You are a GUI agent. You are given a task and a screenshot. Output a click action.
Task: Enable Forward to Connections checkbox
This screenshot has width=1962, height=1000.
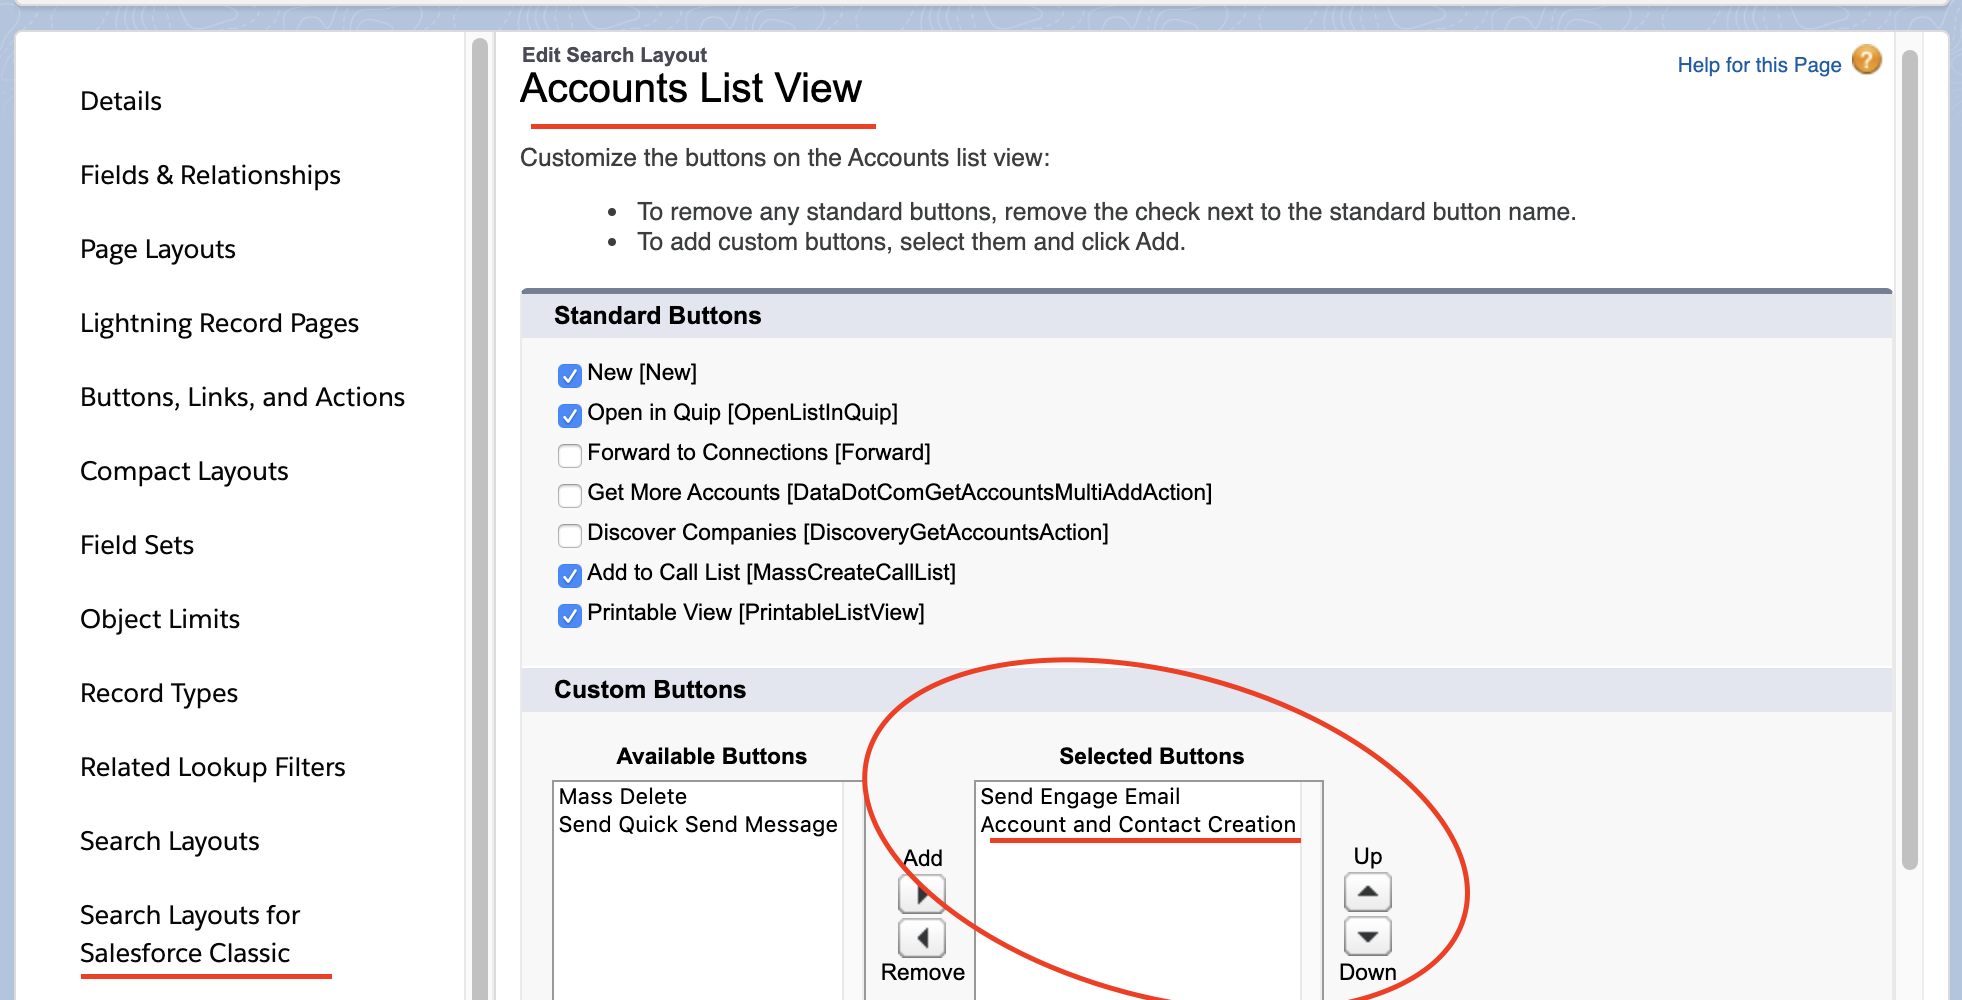coord(570,455)
